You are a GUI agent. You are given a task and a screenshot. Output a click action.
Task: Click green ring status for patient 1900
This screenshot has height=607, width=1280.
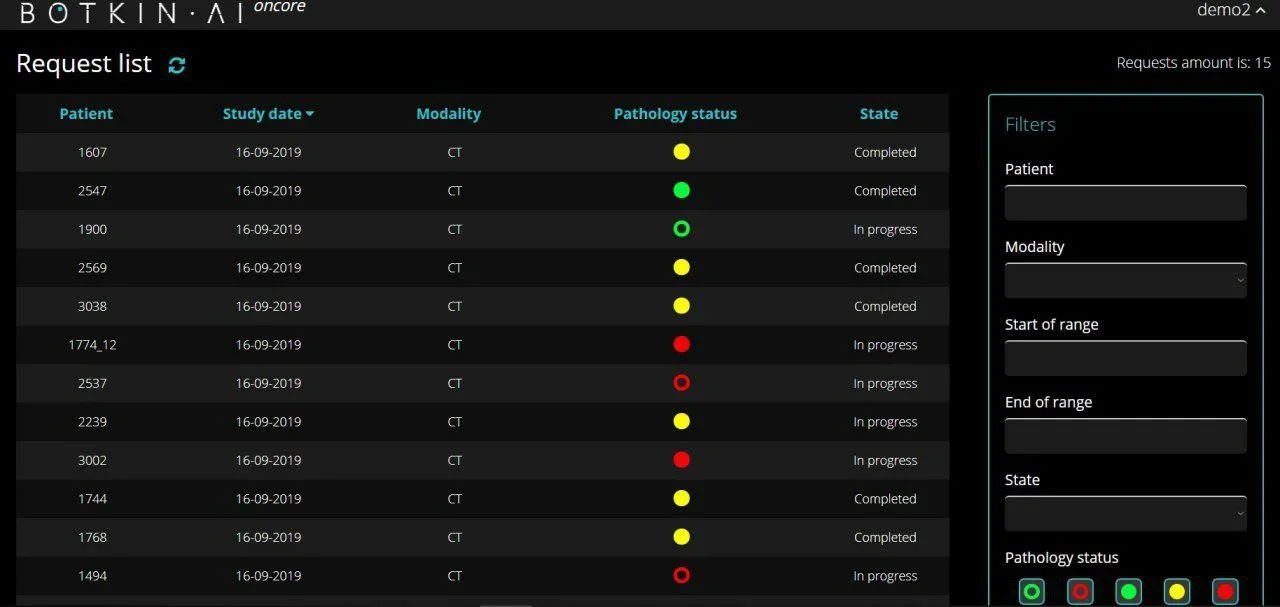(x=681, y=229)
